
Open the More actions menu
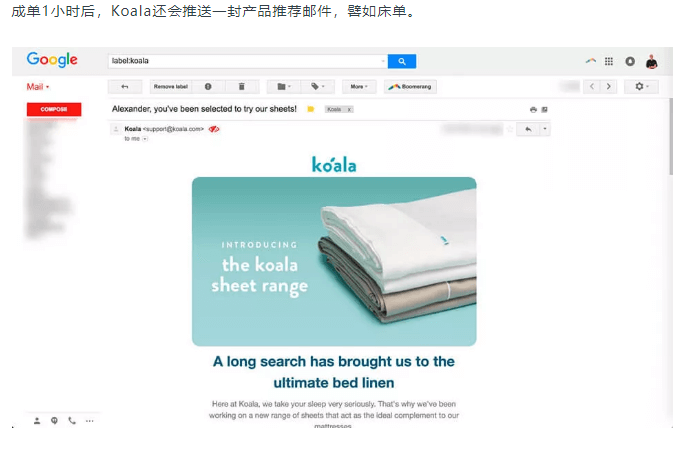pos(359,87)
